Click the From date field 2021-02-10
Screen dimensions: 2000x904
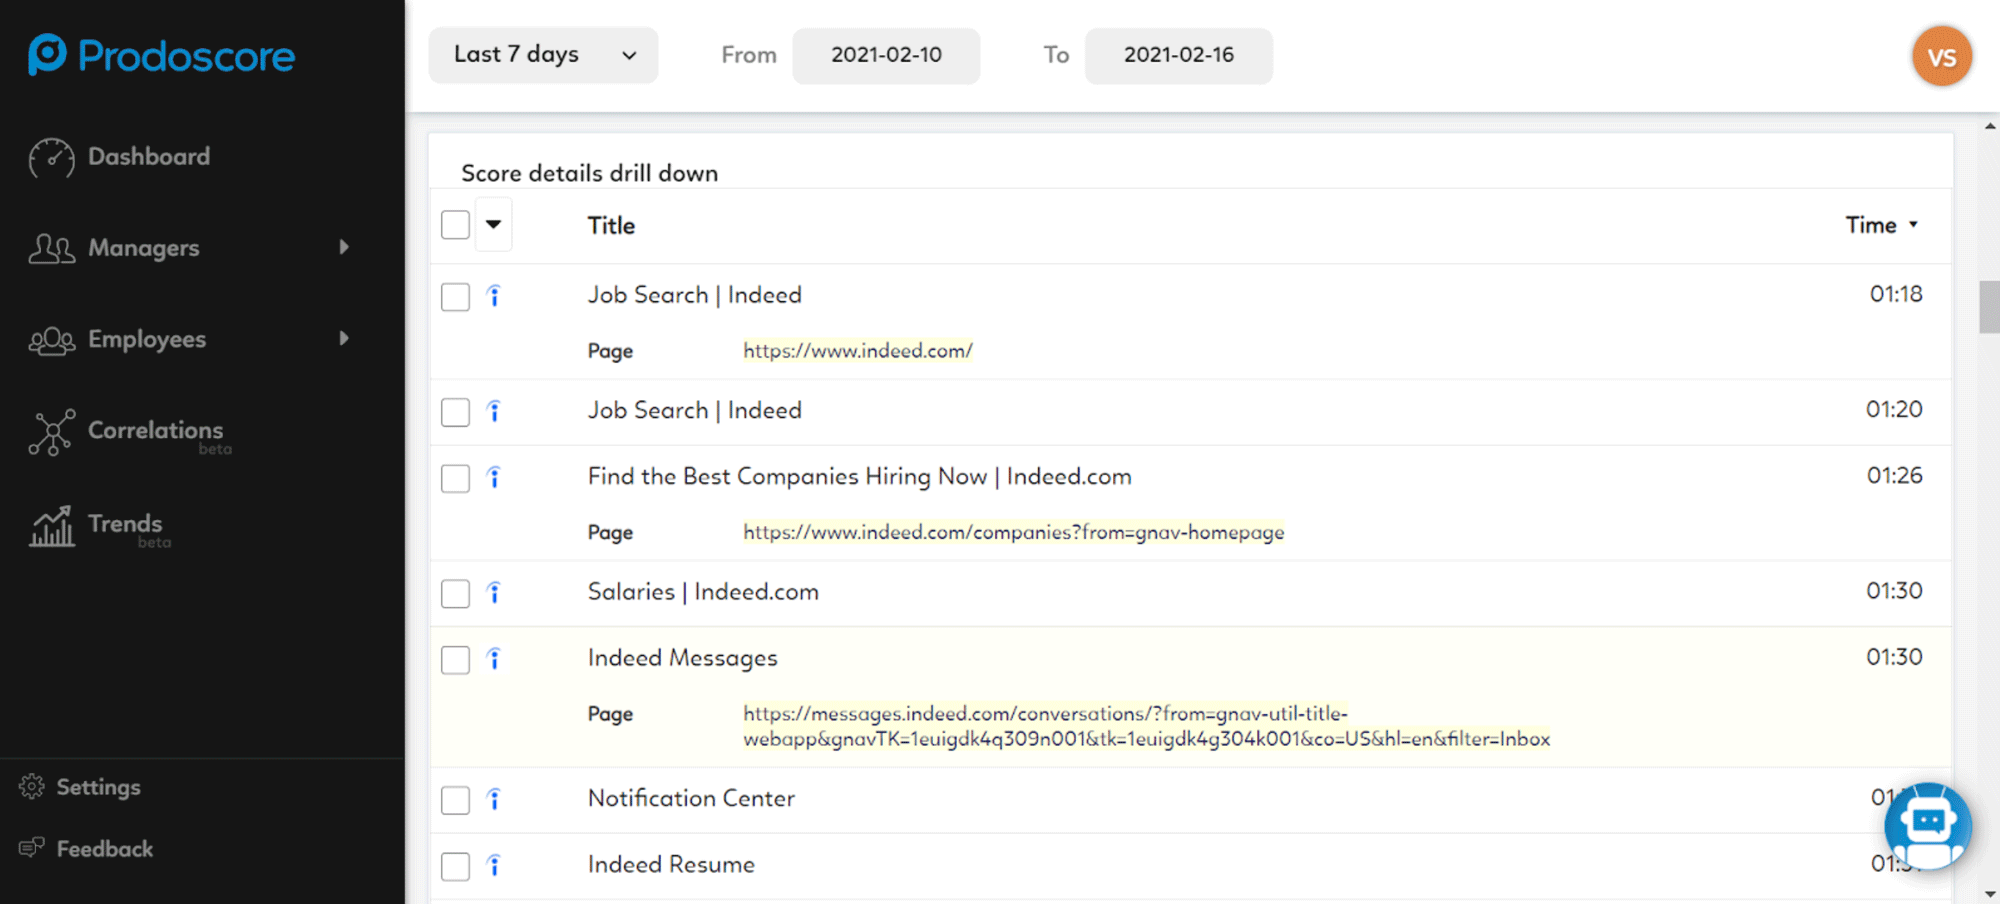[x=886, y=55]
